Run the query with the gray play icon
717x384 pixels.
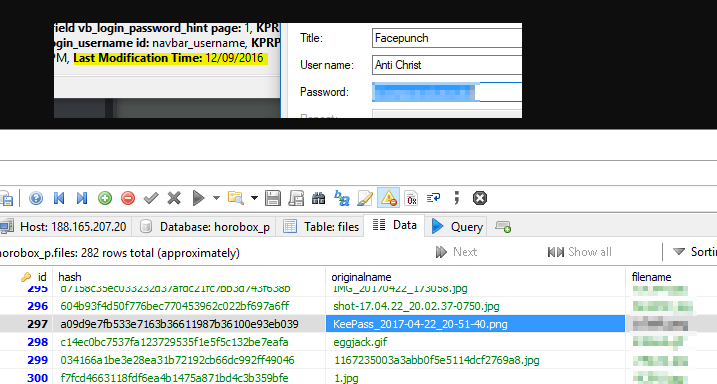[x=198, y=198]
